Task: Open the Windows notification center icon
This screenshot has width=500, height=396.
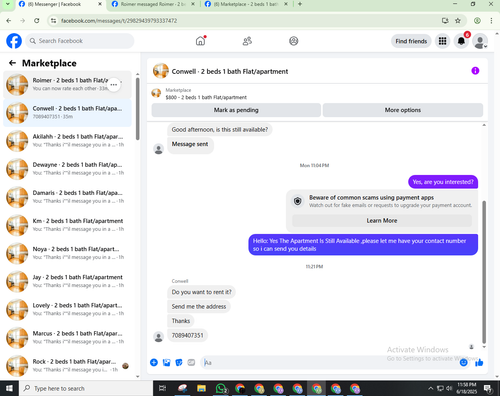Action: (488, 388)
